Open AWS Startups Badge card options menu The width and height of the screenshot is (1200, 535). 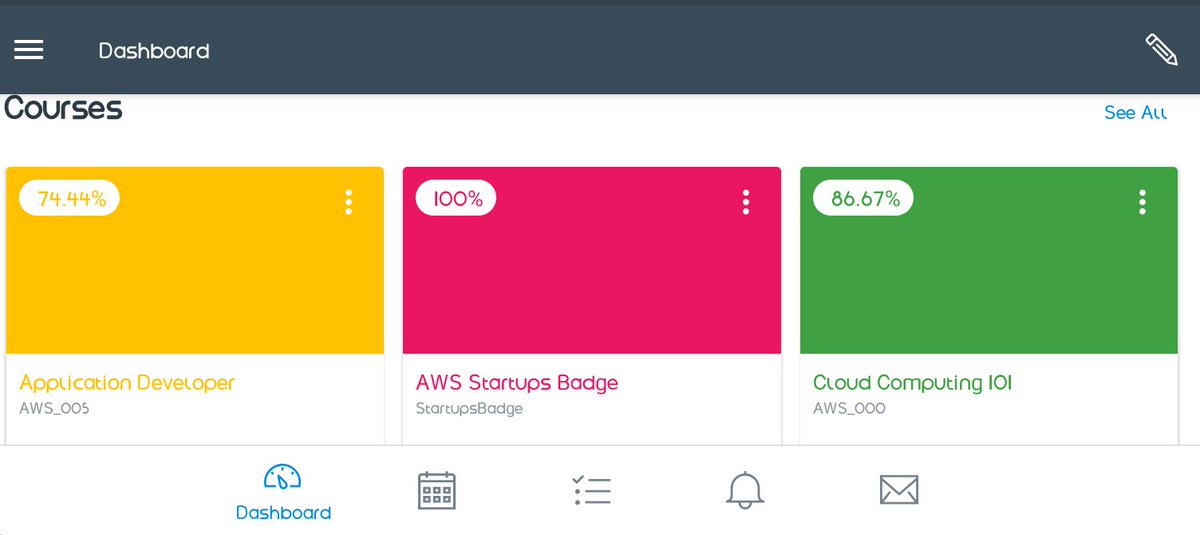(746, 202)
